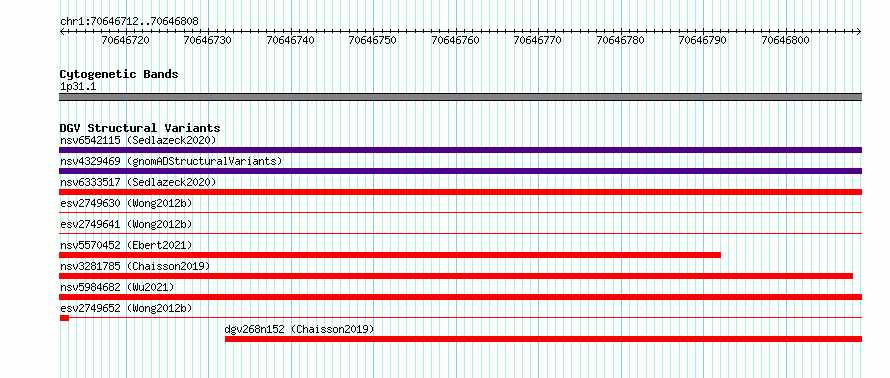Click the red bar under dgv268n152
The image size is (890, 378).
click(x=543, y=339)
